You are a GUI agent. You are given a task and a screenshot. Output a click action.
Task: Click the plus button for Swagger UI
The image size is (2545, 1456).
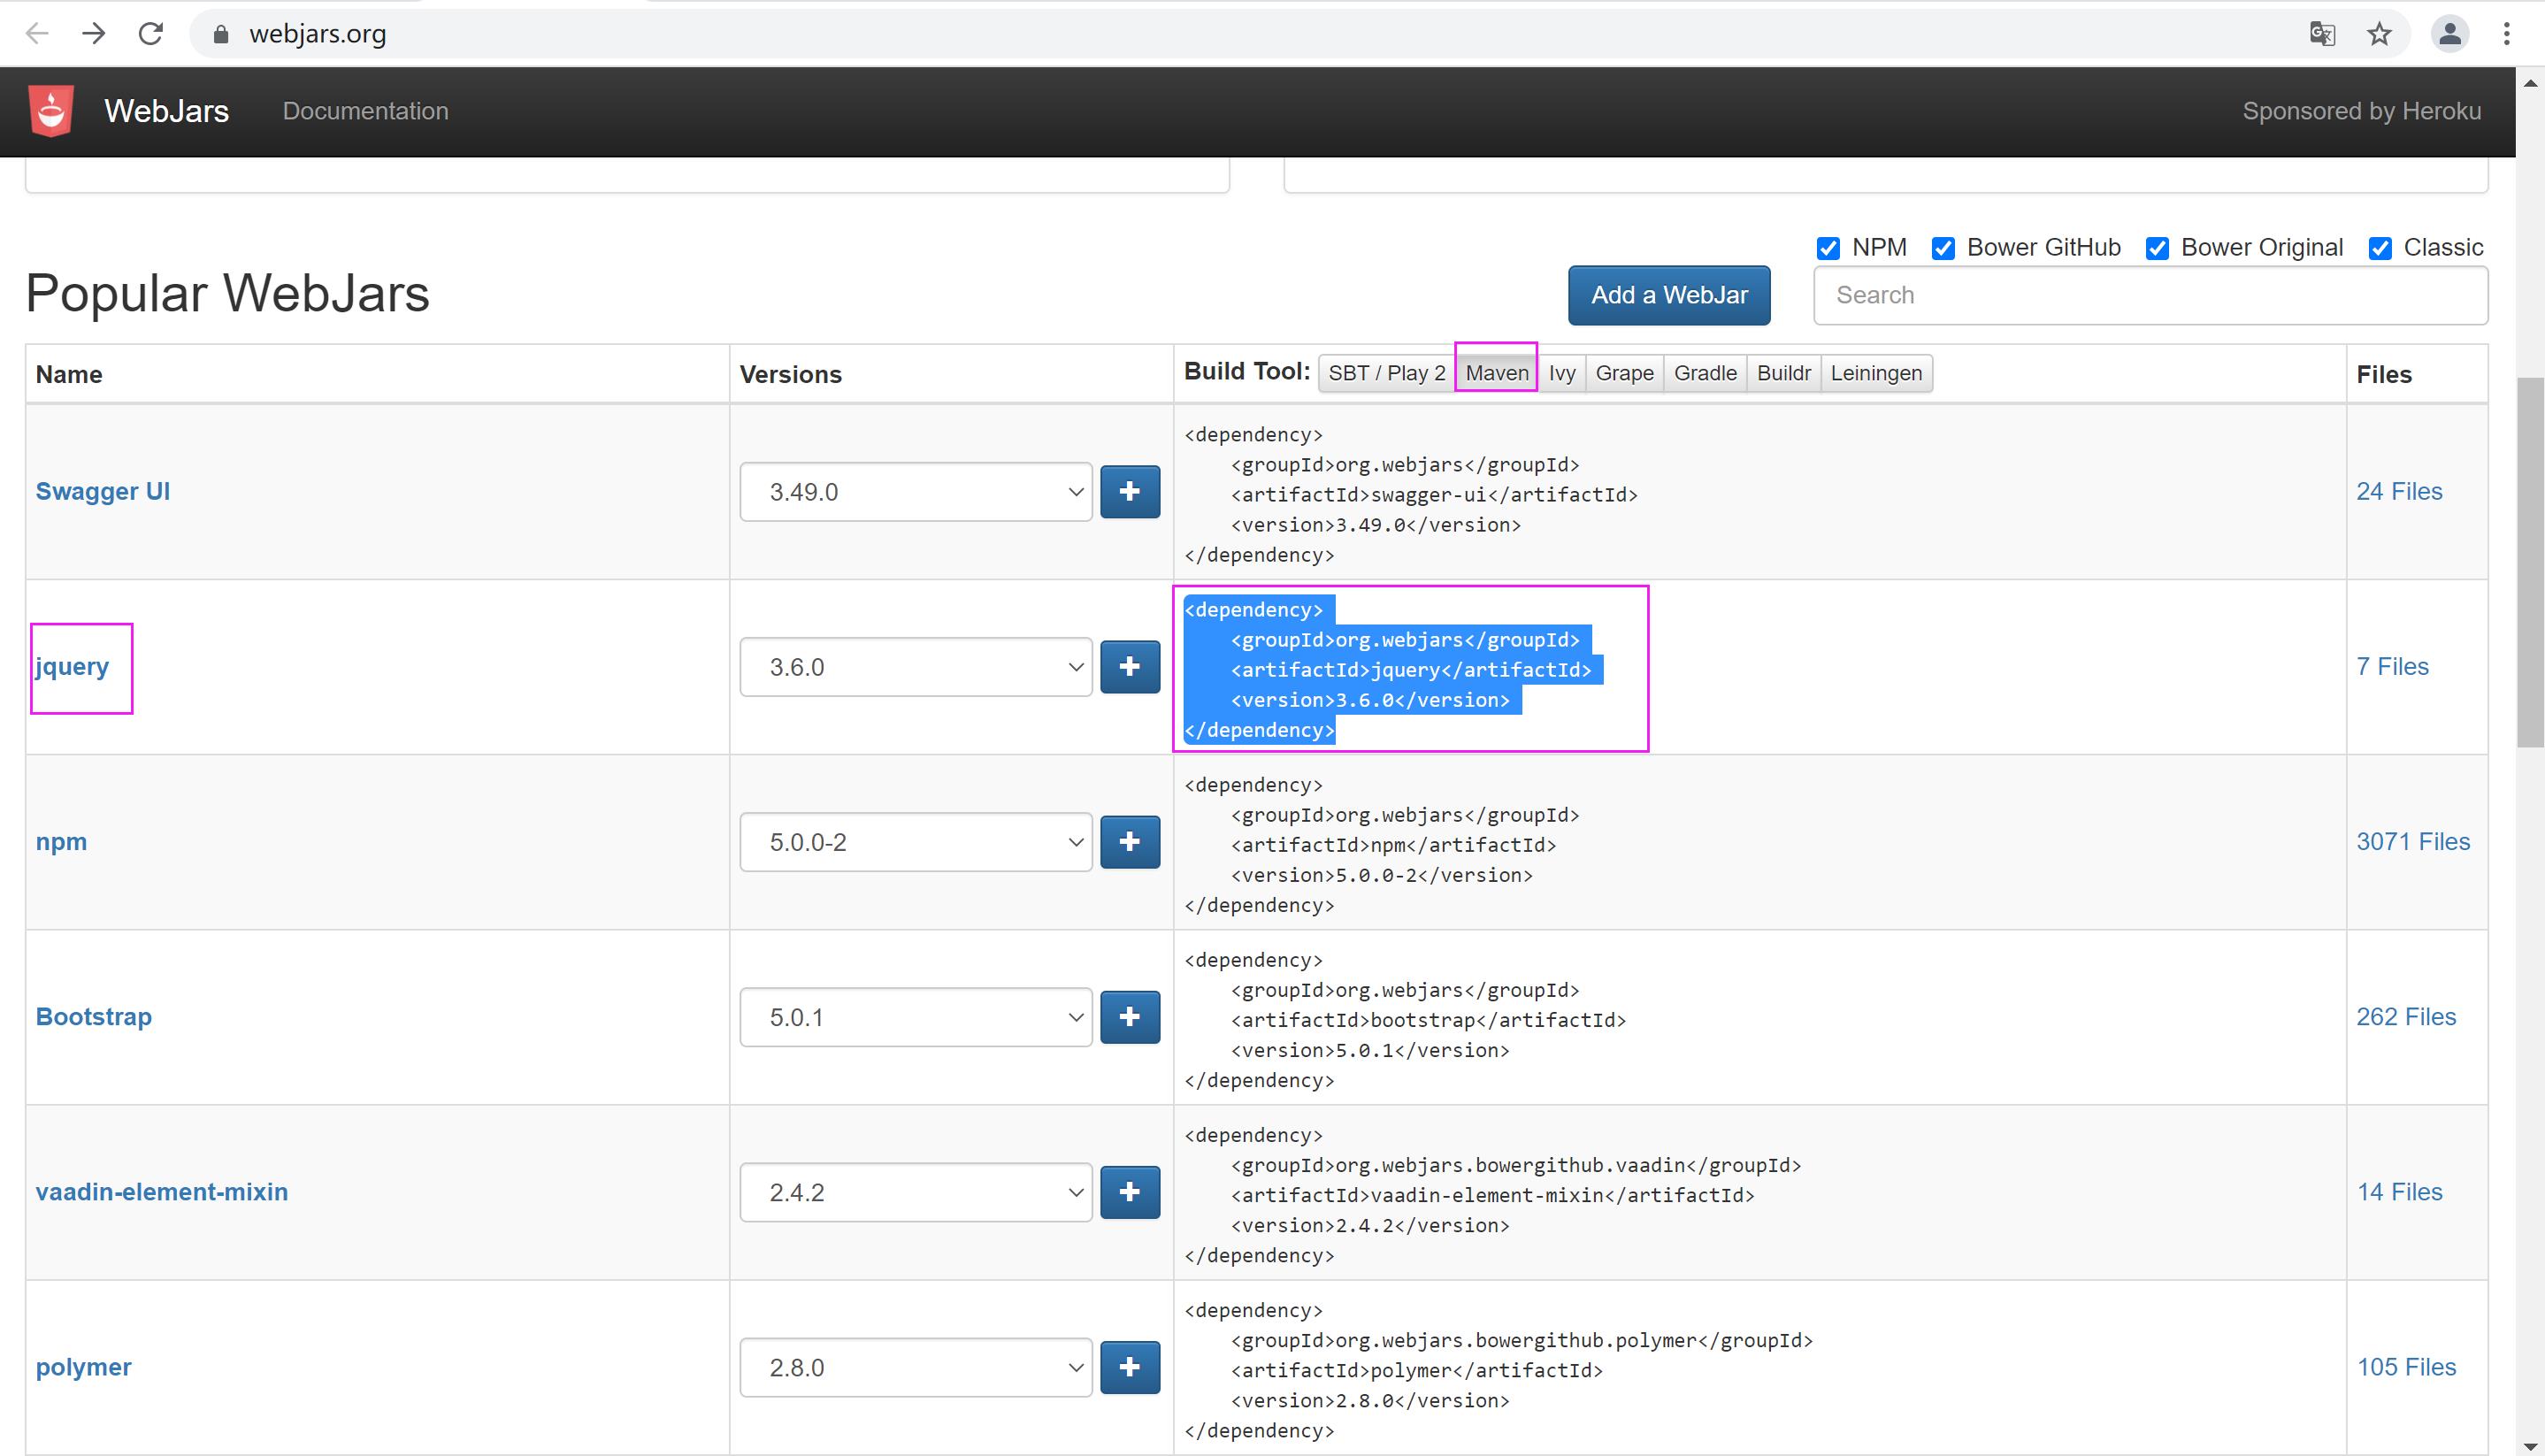[x=1130, y=491]
